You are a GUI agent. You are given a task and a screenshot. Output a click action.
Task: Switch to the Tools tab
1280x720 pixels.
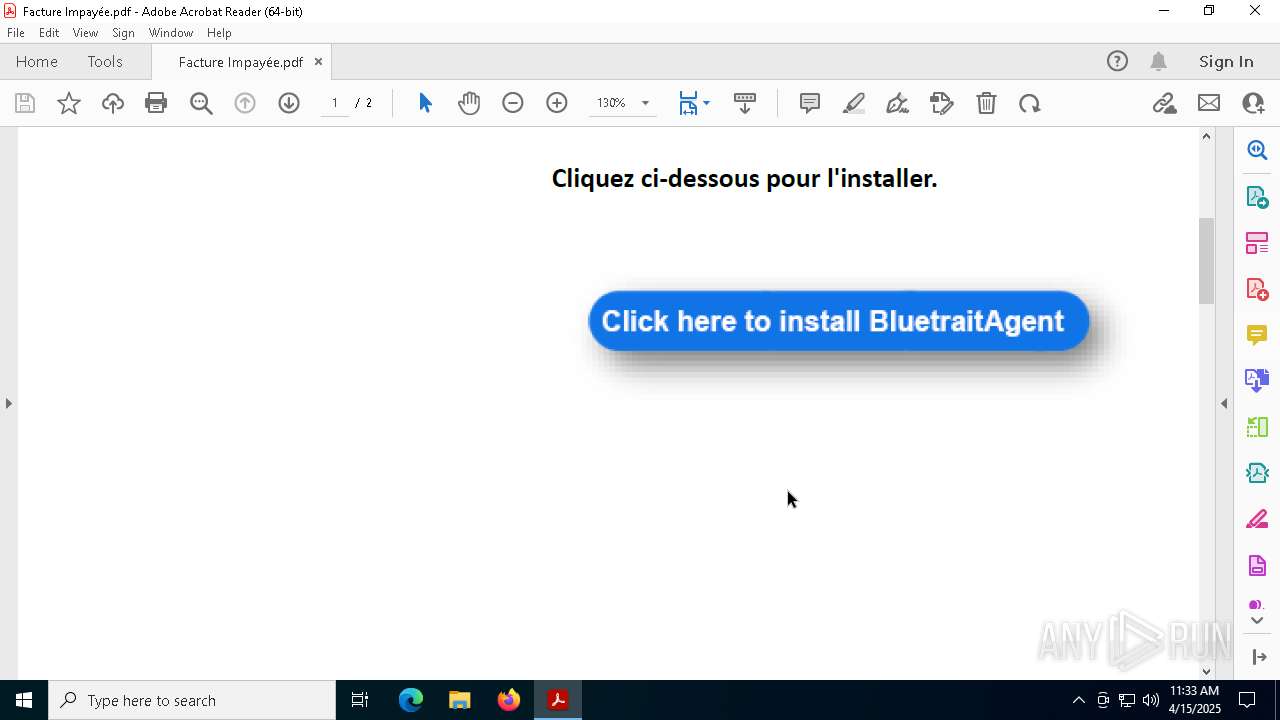(x=105, y=61)
